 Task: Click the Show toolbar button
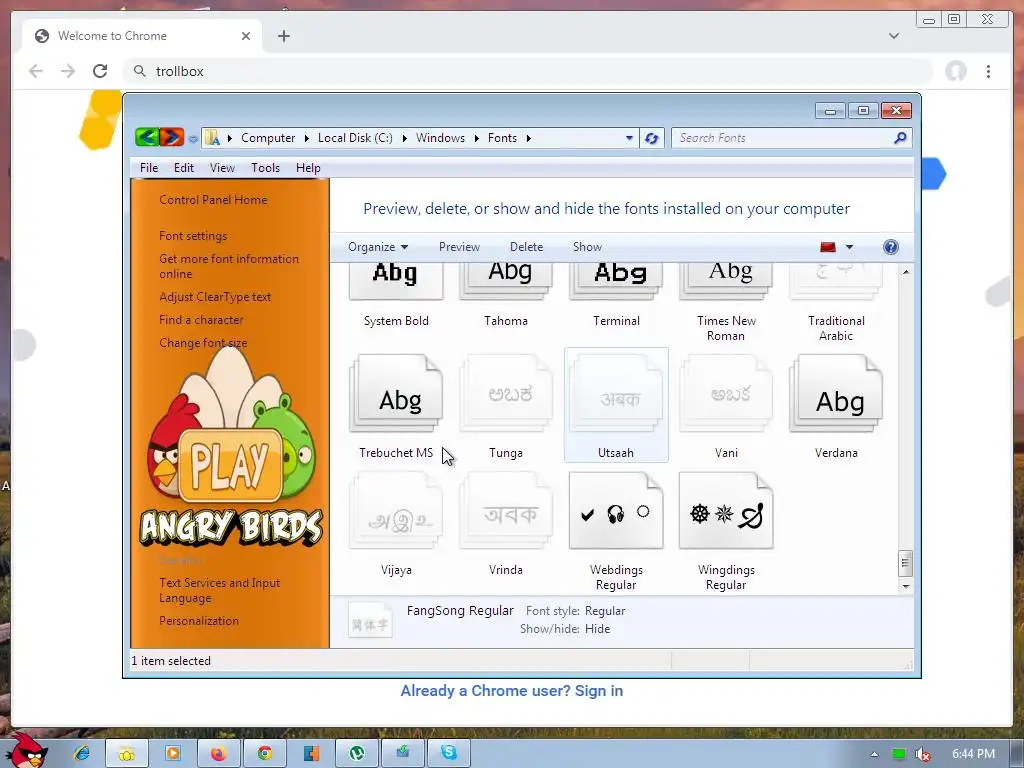(587, 247)
